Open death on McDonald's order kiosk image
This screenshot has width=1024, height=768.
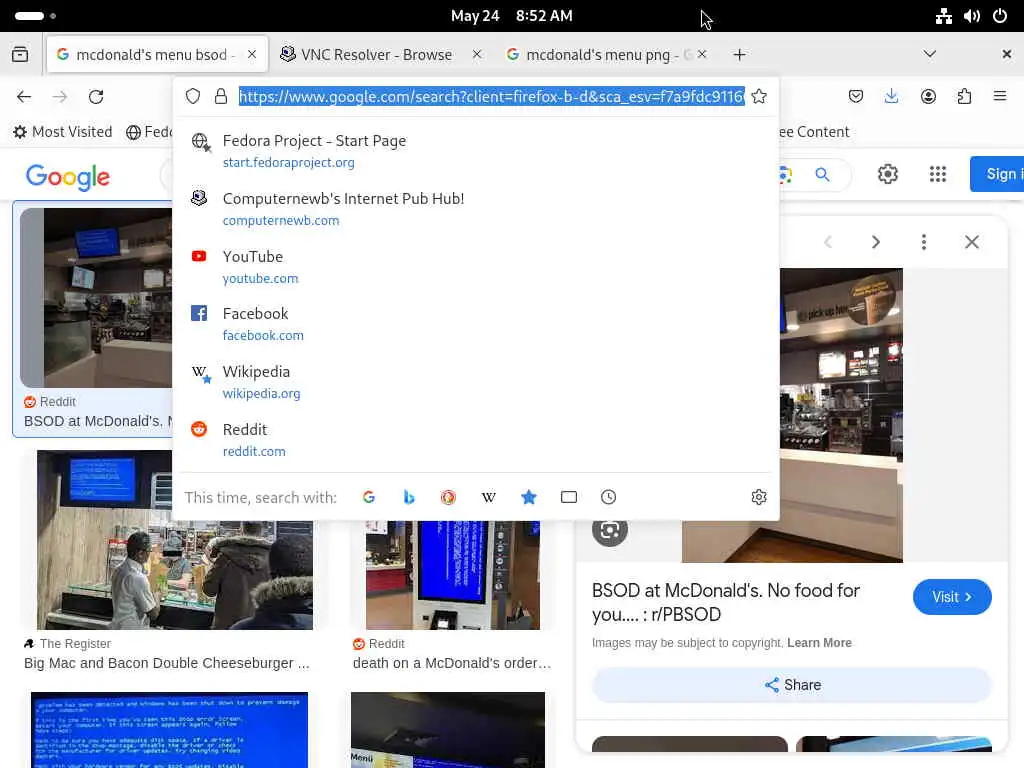pos(453,575)
